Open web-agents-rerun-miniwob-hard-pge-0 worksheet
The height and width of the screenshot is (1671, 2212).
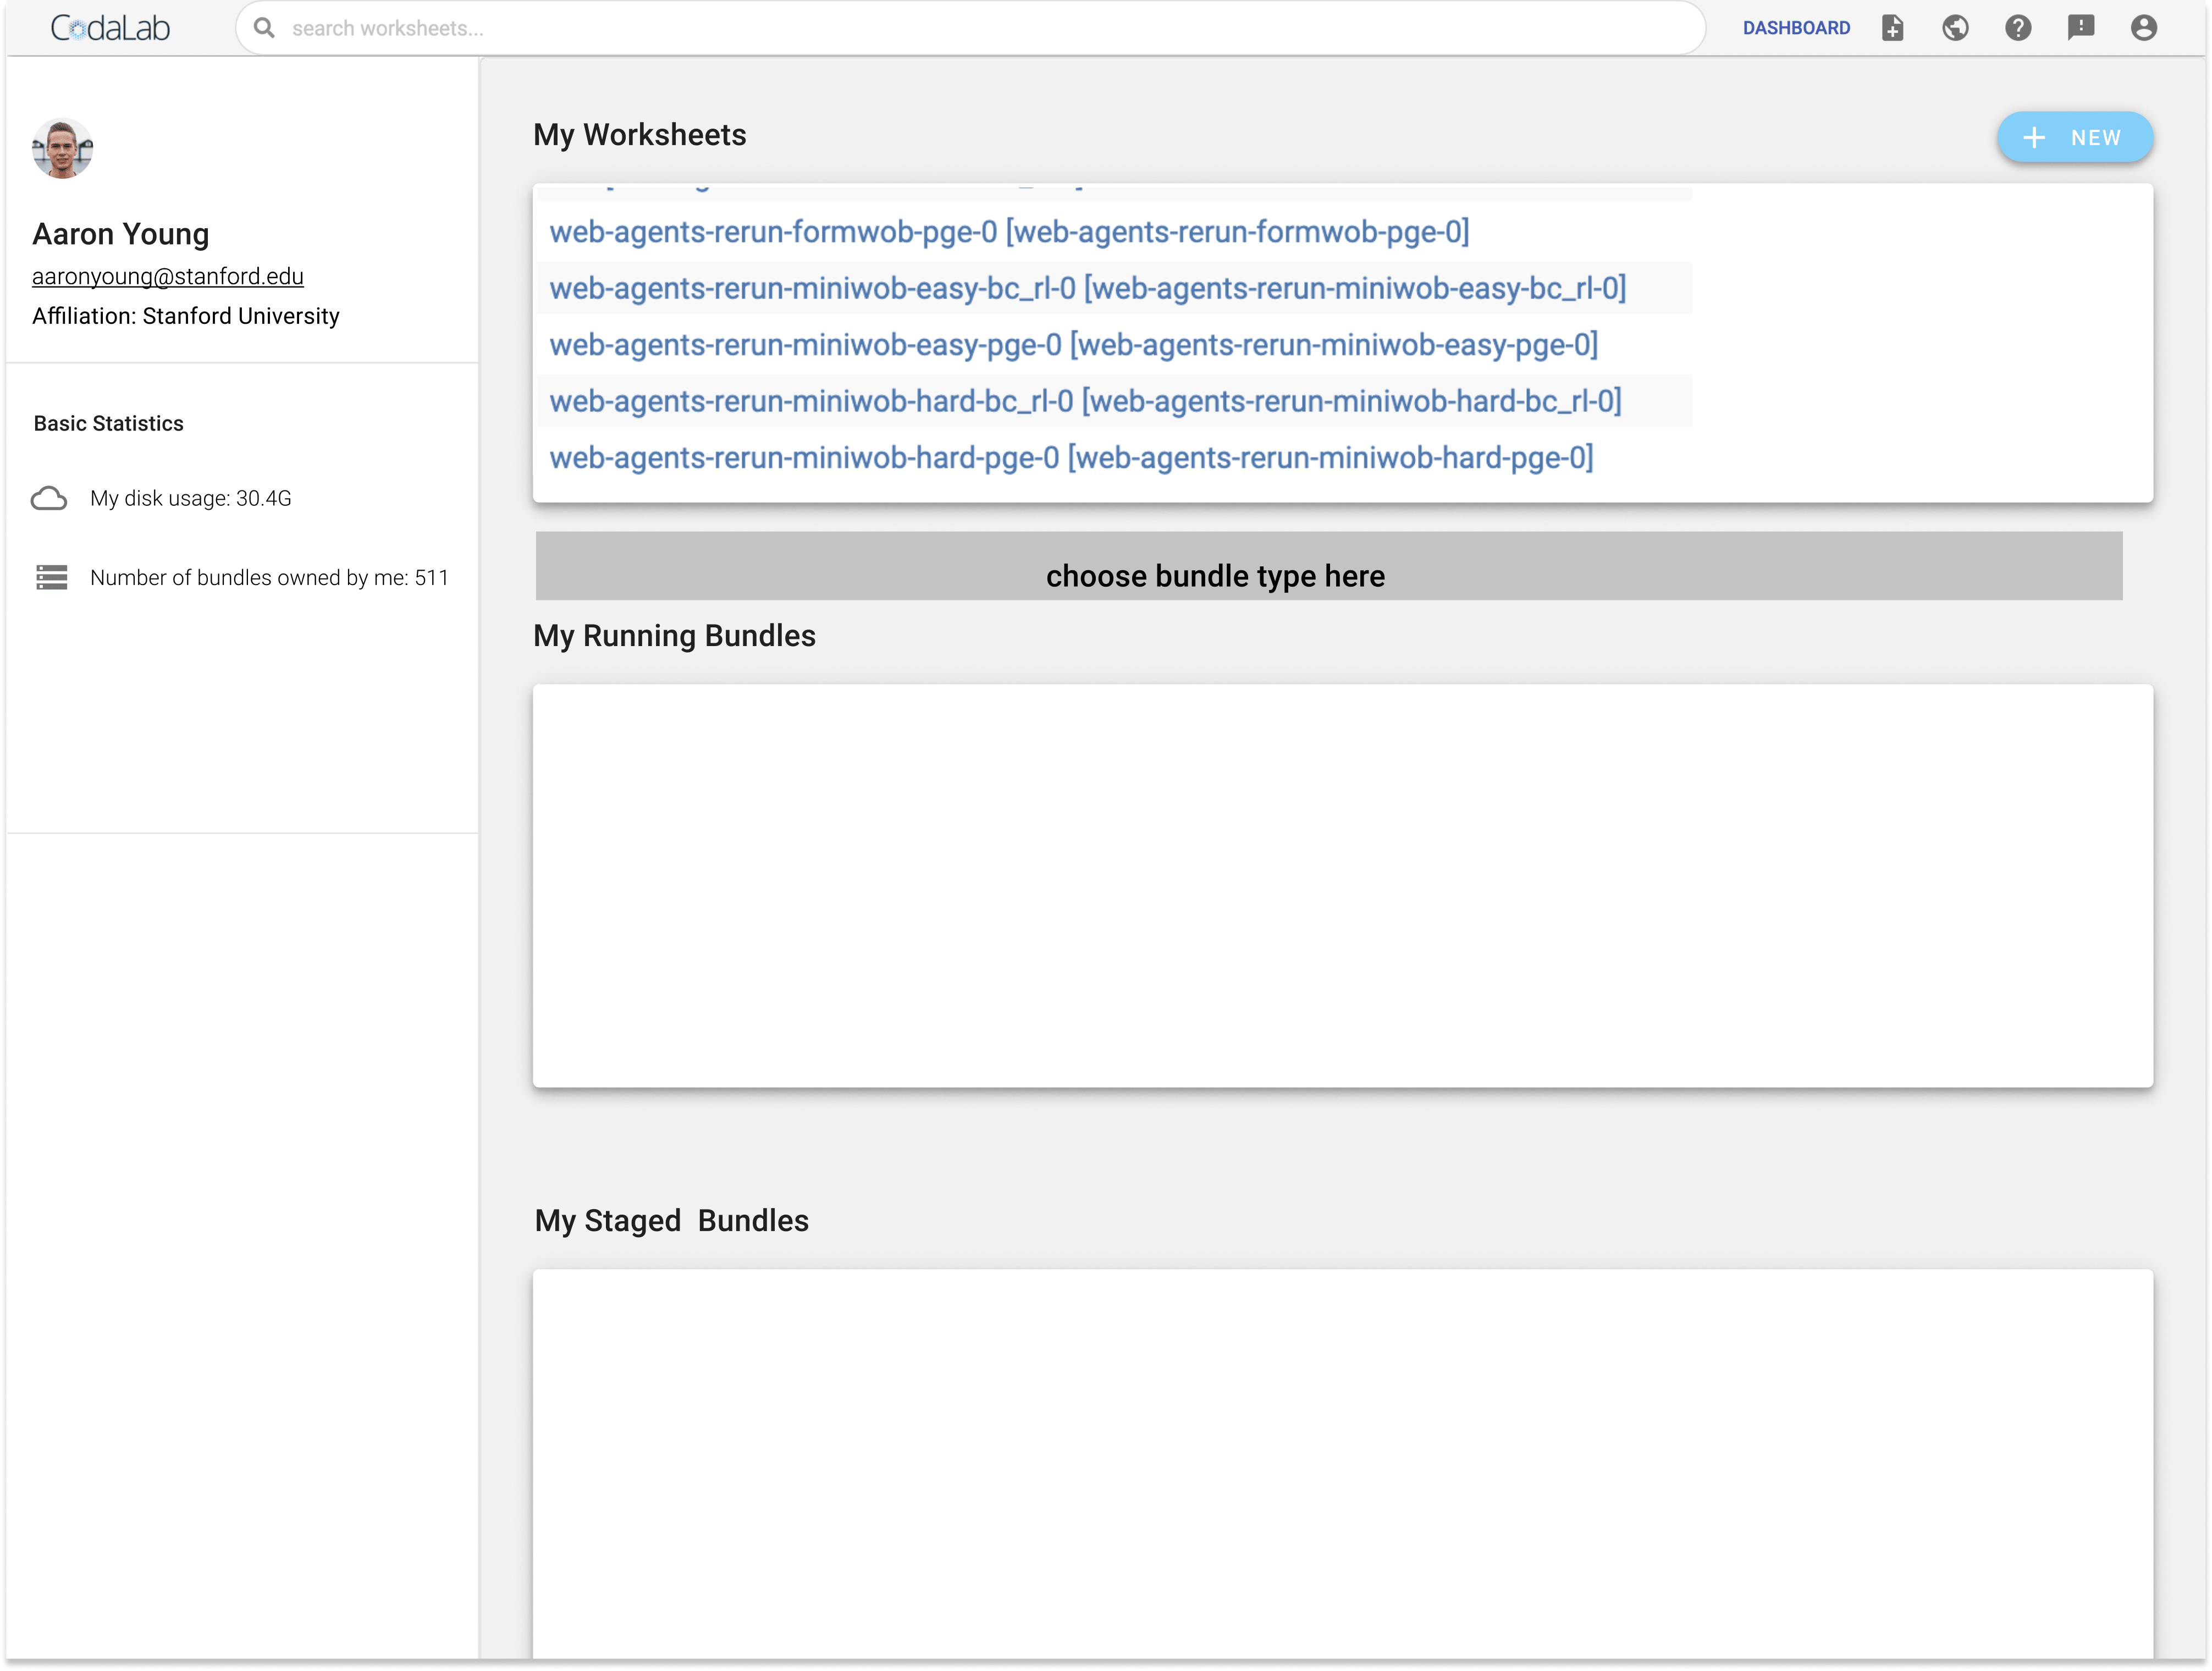(x=1071, y=458)
